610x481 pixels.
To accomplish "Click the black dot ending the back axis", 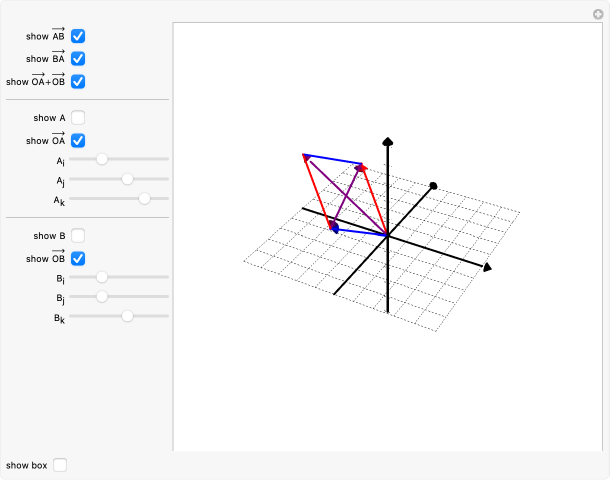I will (433, 185).
